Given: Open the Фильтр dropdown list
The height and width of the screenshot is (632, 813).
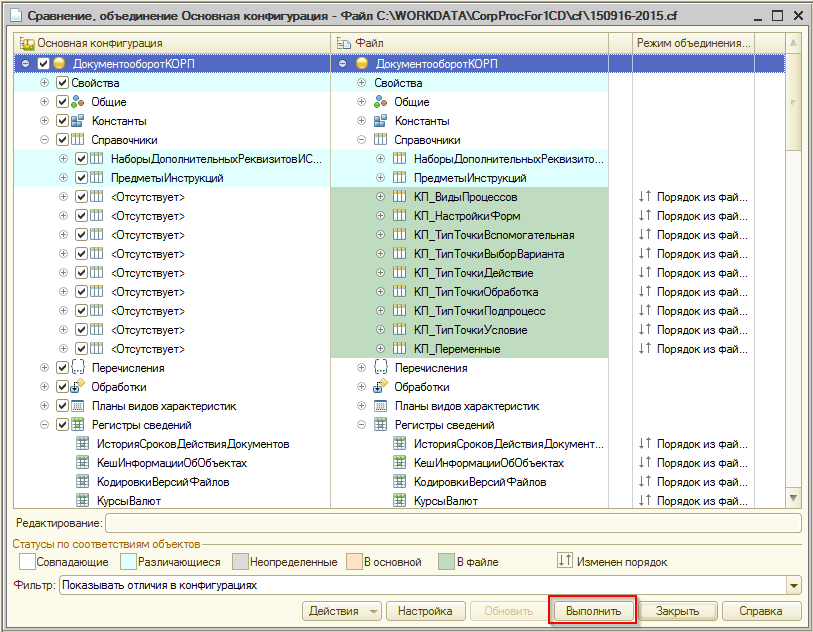Looking at the screenshot, I should [x=794, y=585].
